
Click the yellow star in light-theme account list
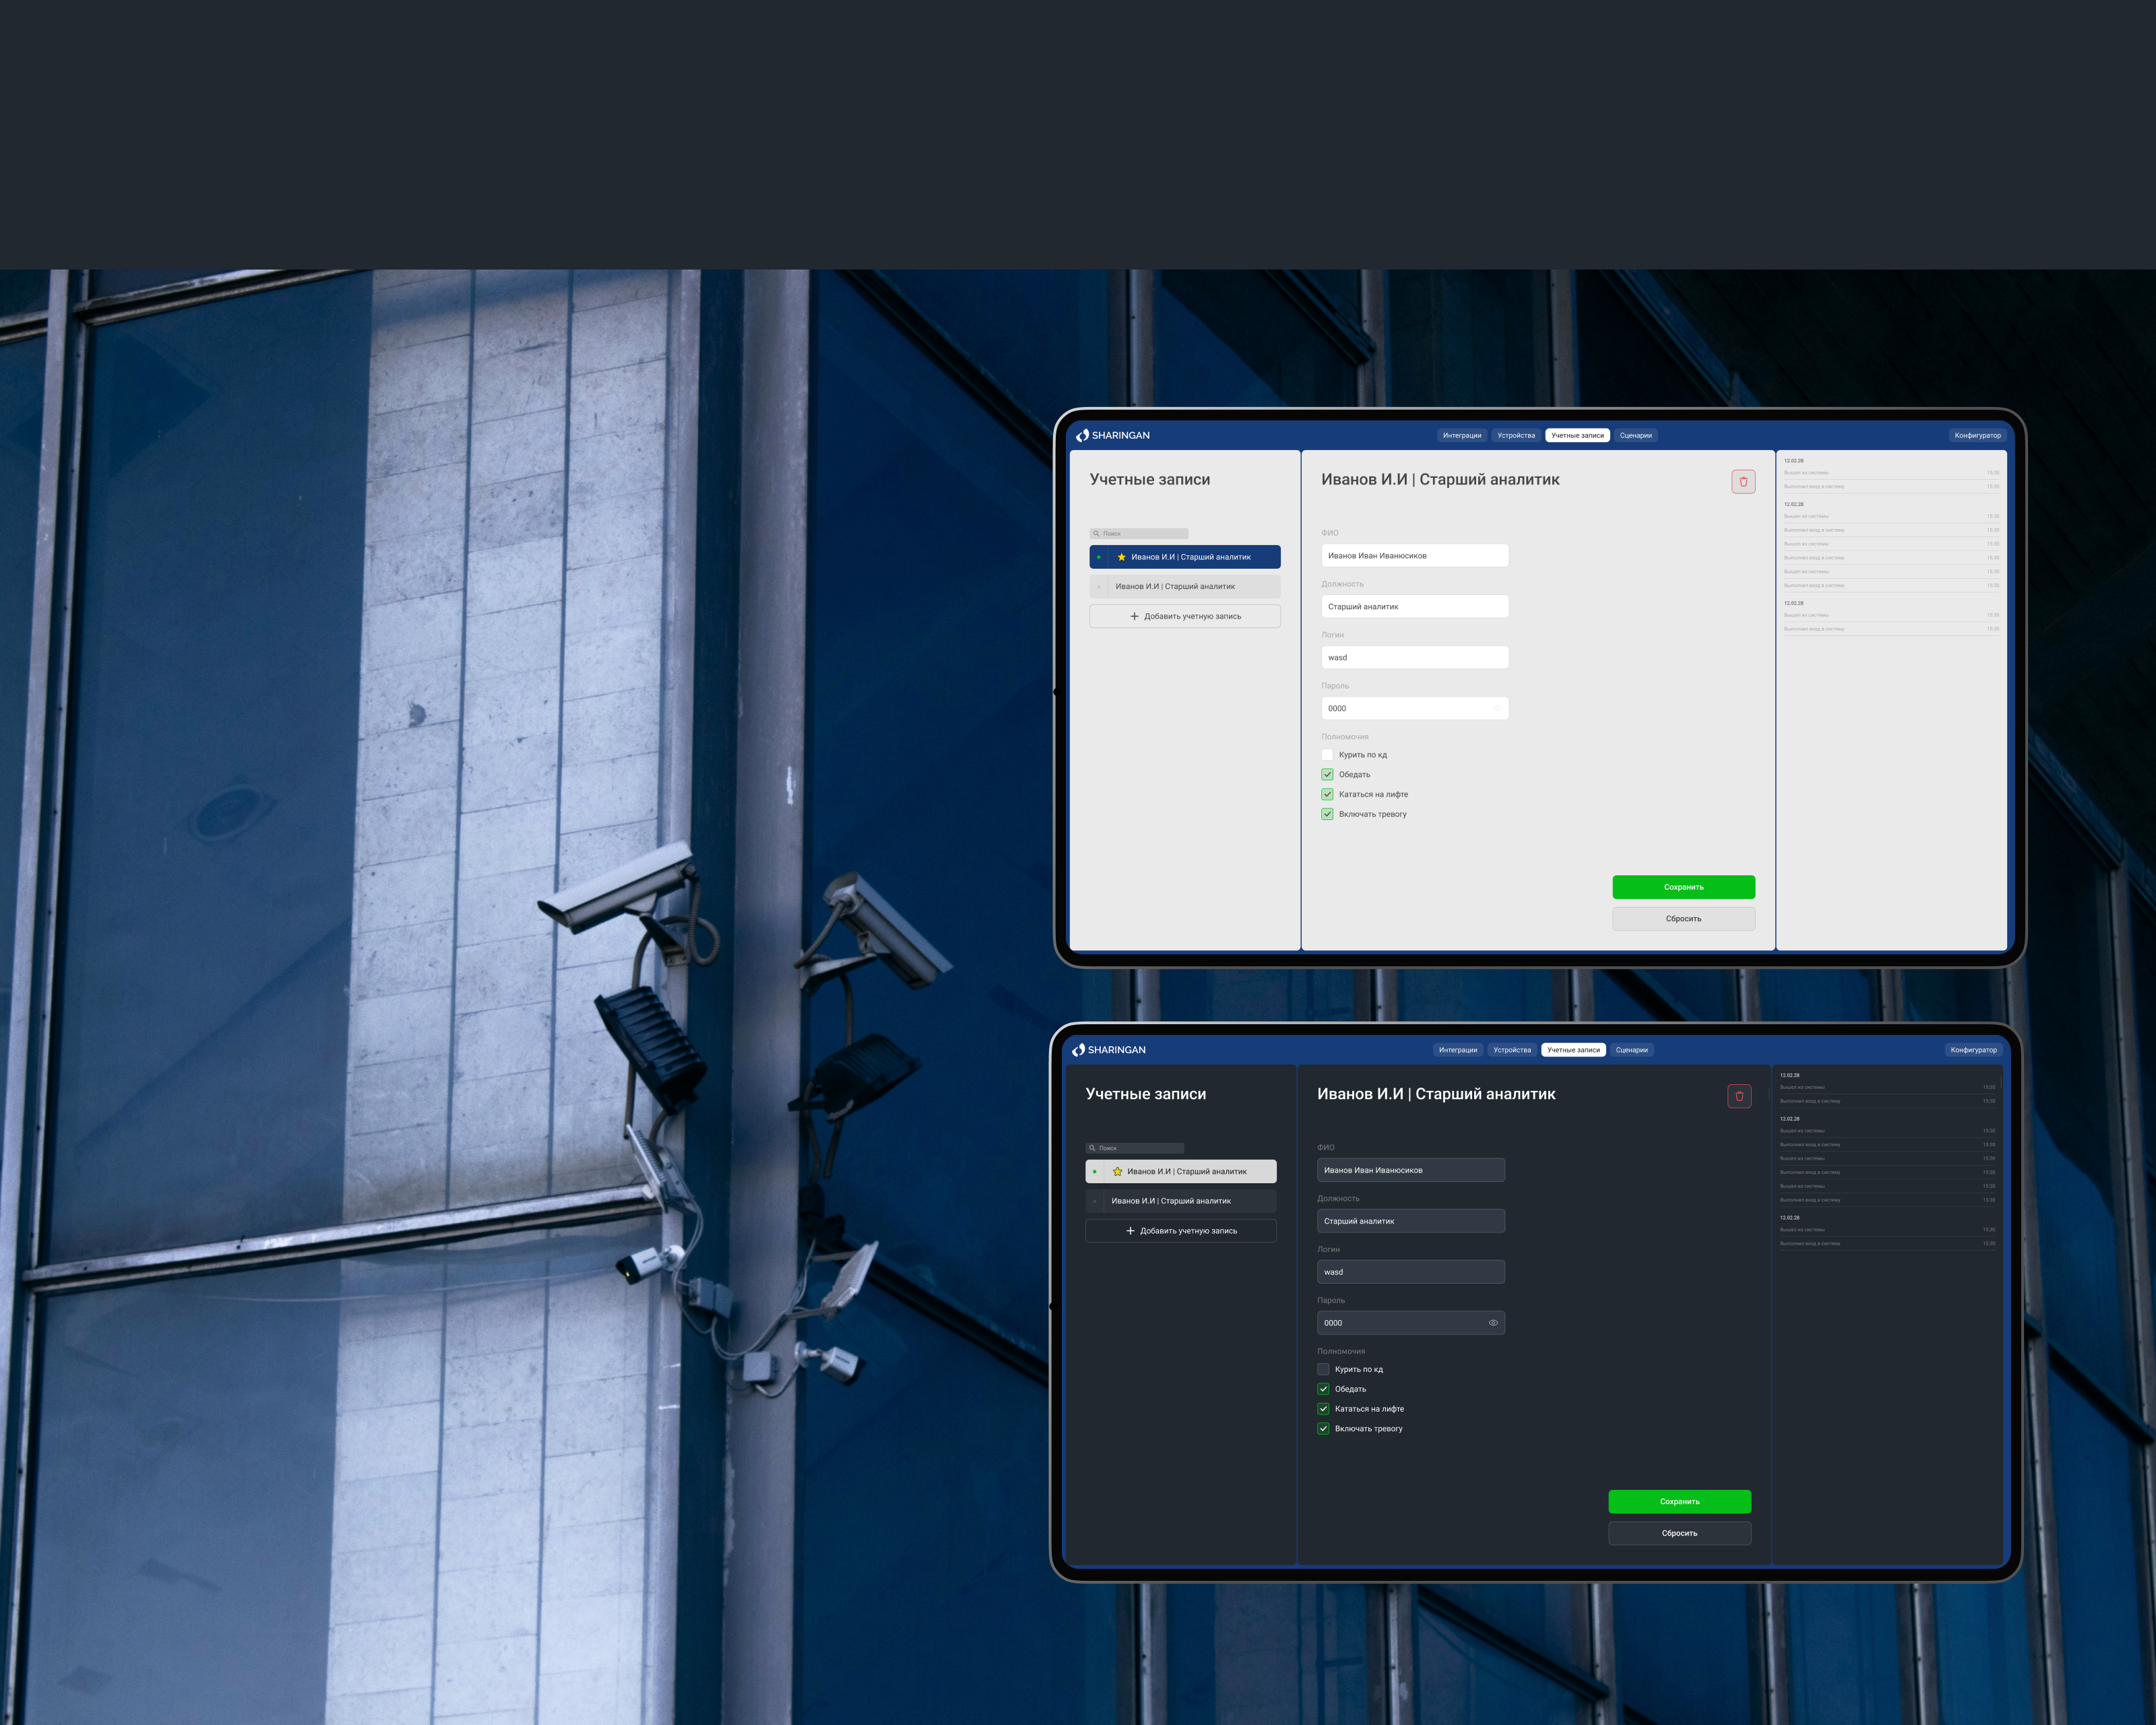(x=1121, y=557)
